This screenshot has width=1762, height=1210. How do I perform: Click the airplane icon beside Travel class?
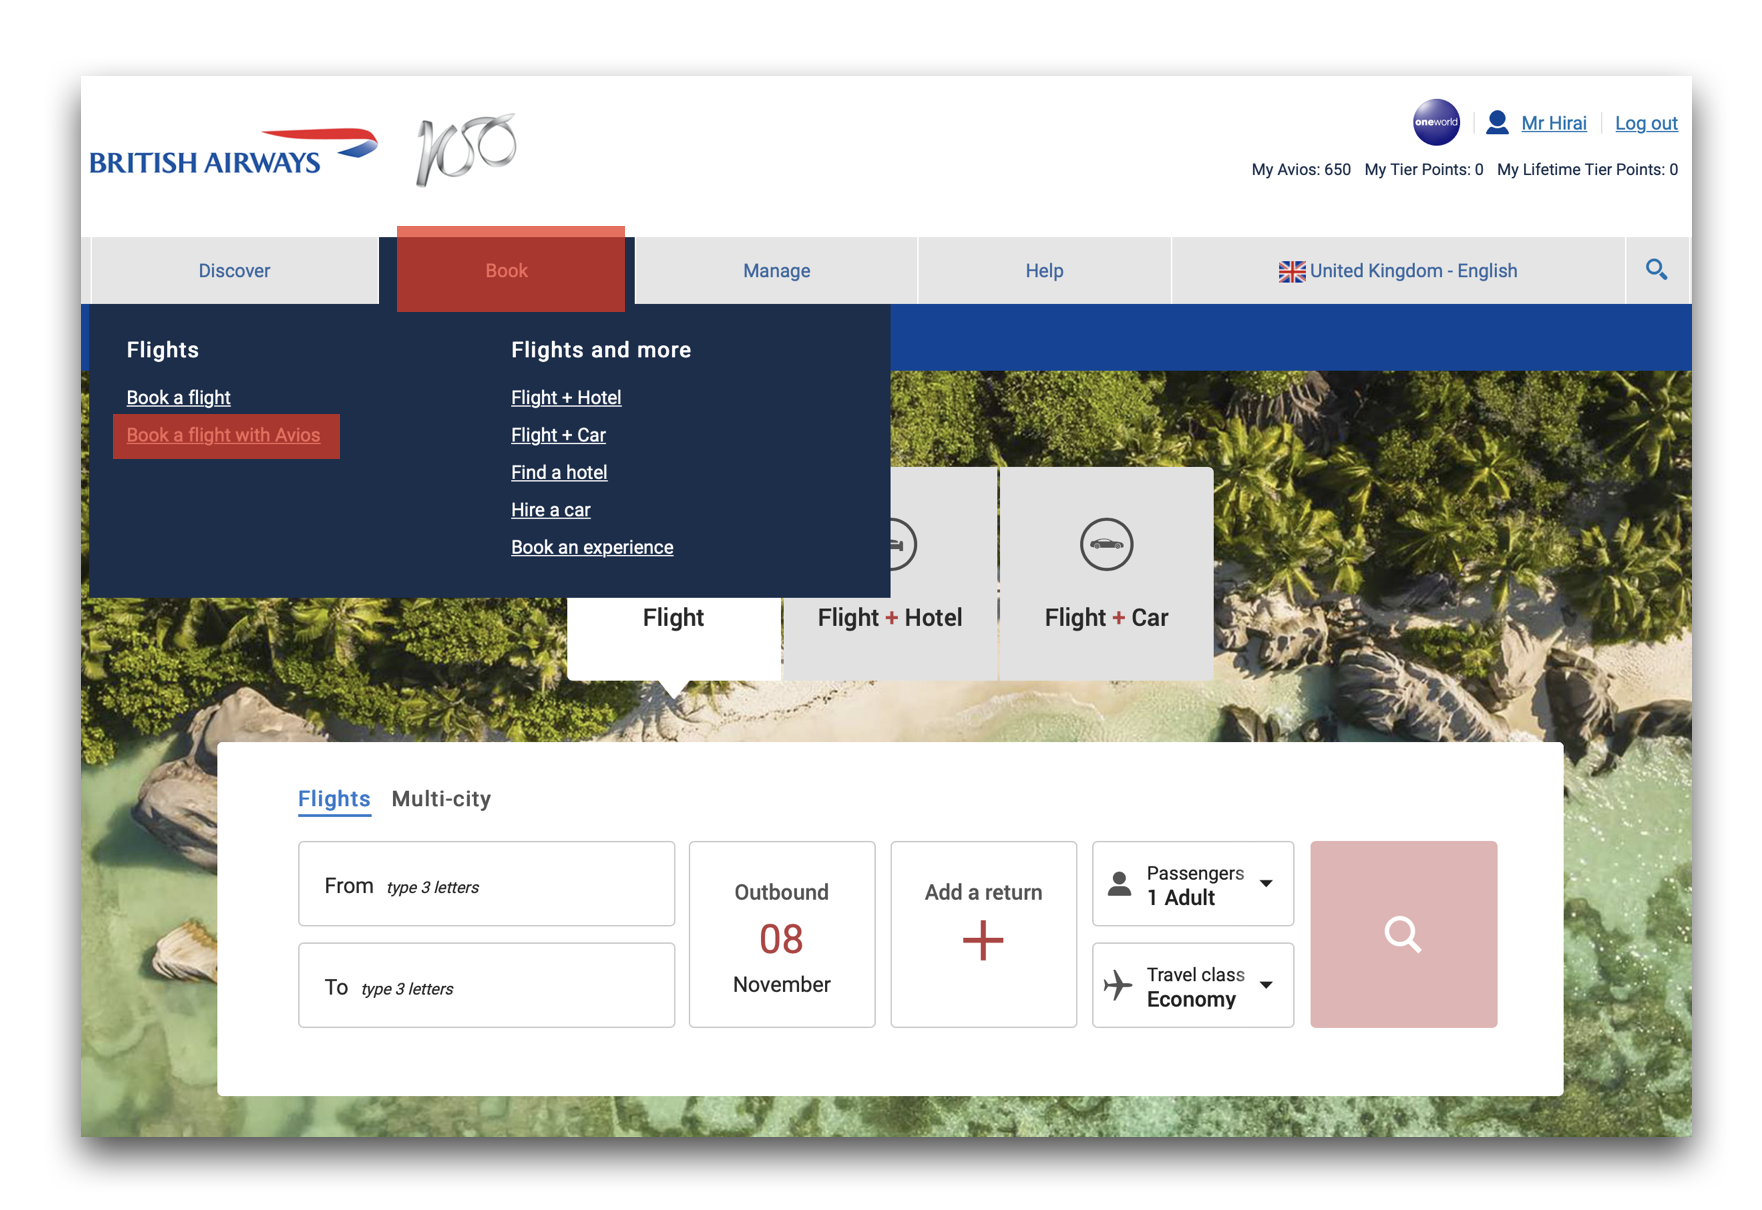tap(1118, 985)
